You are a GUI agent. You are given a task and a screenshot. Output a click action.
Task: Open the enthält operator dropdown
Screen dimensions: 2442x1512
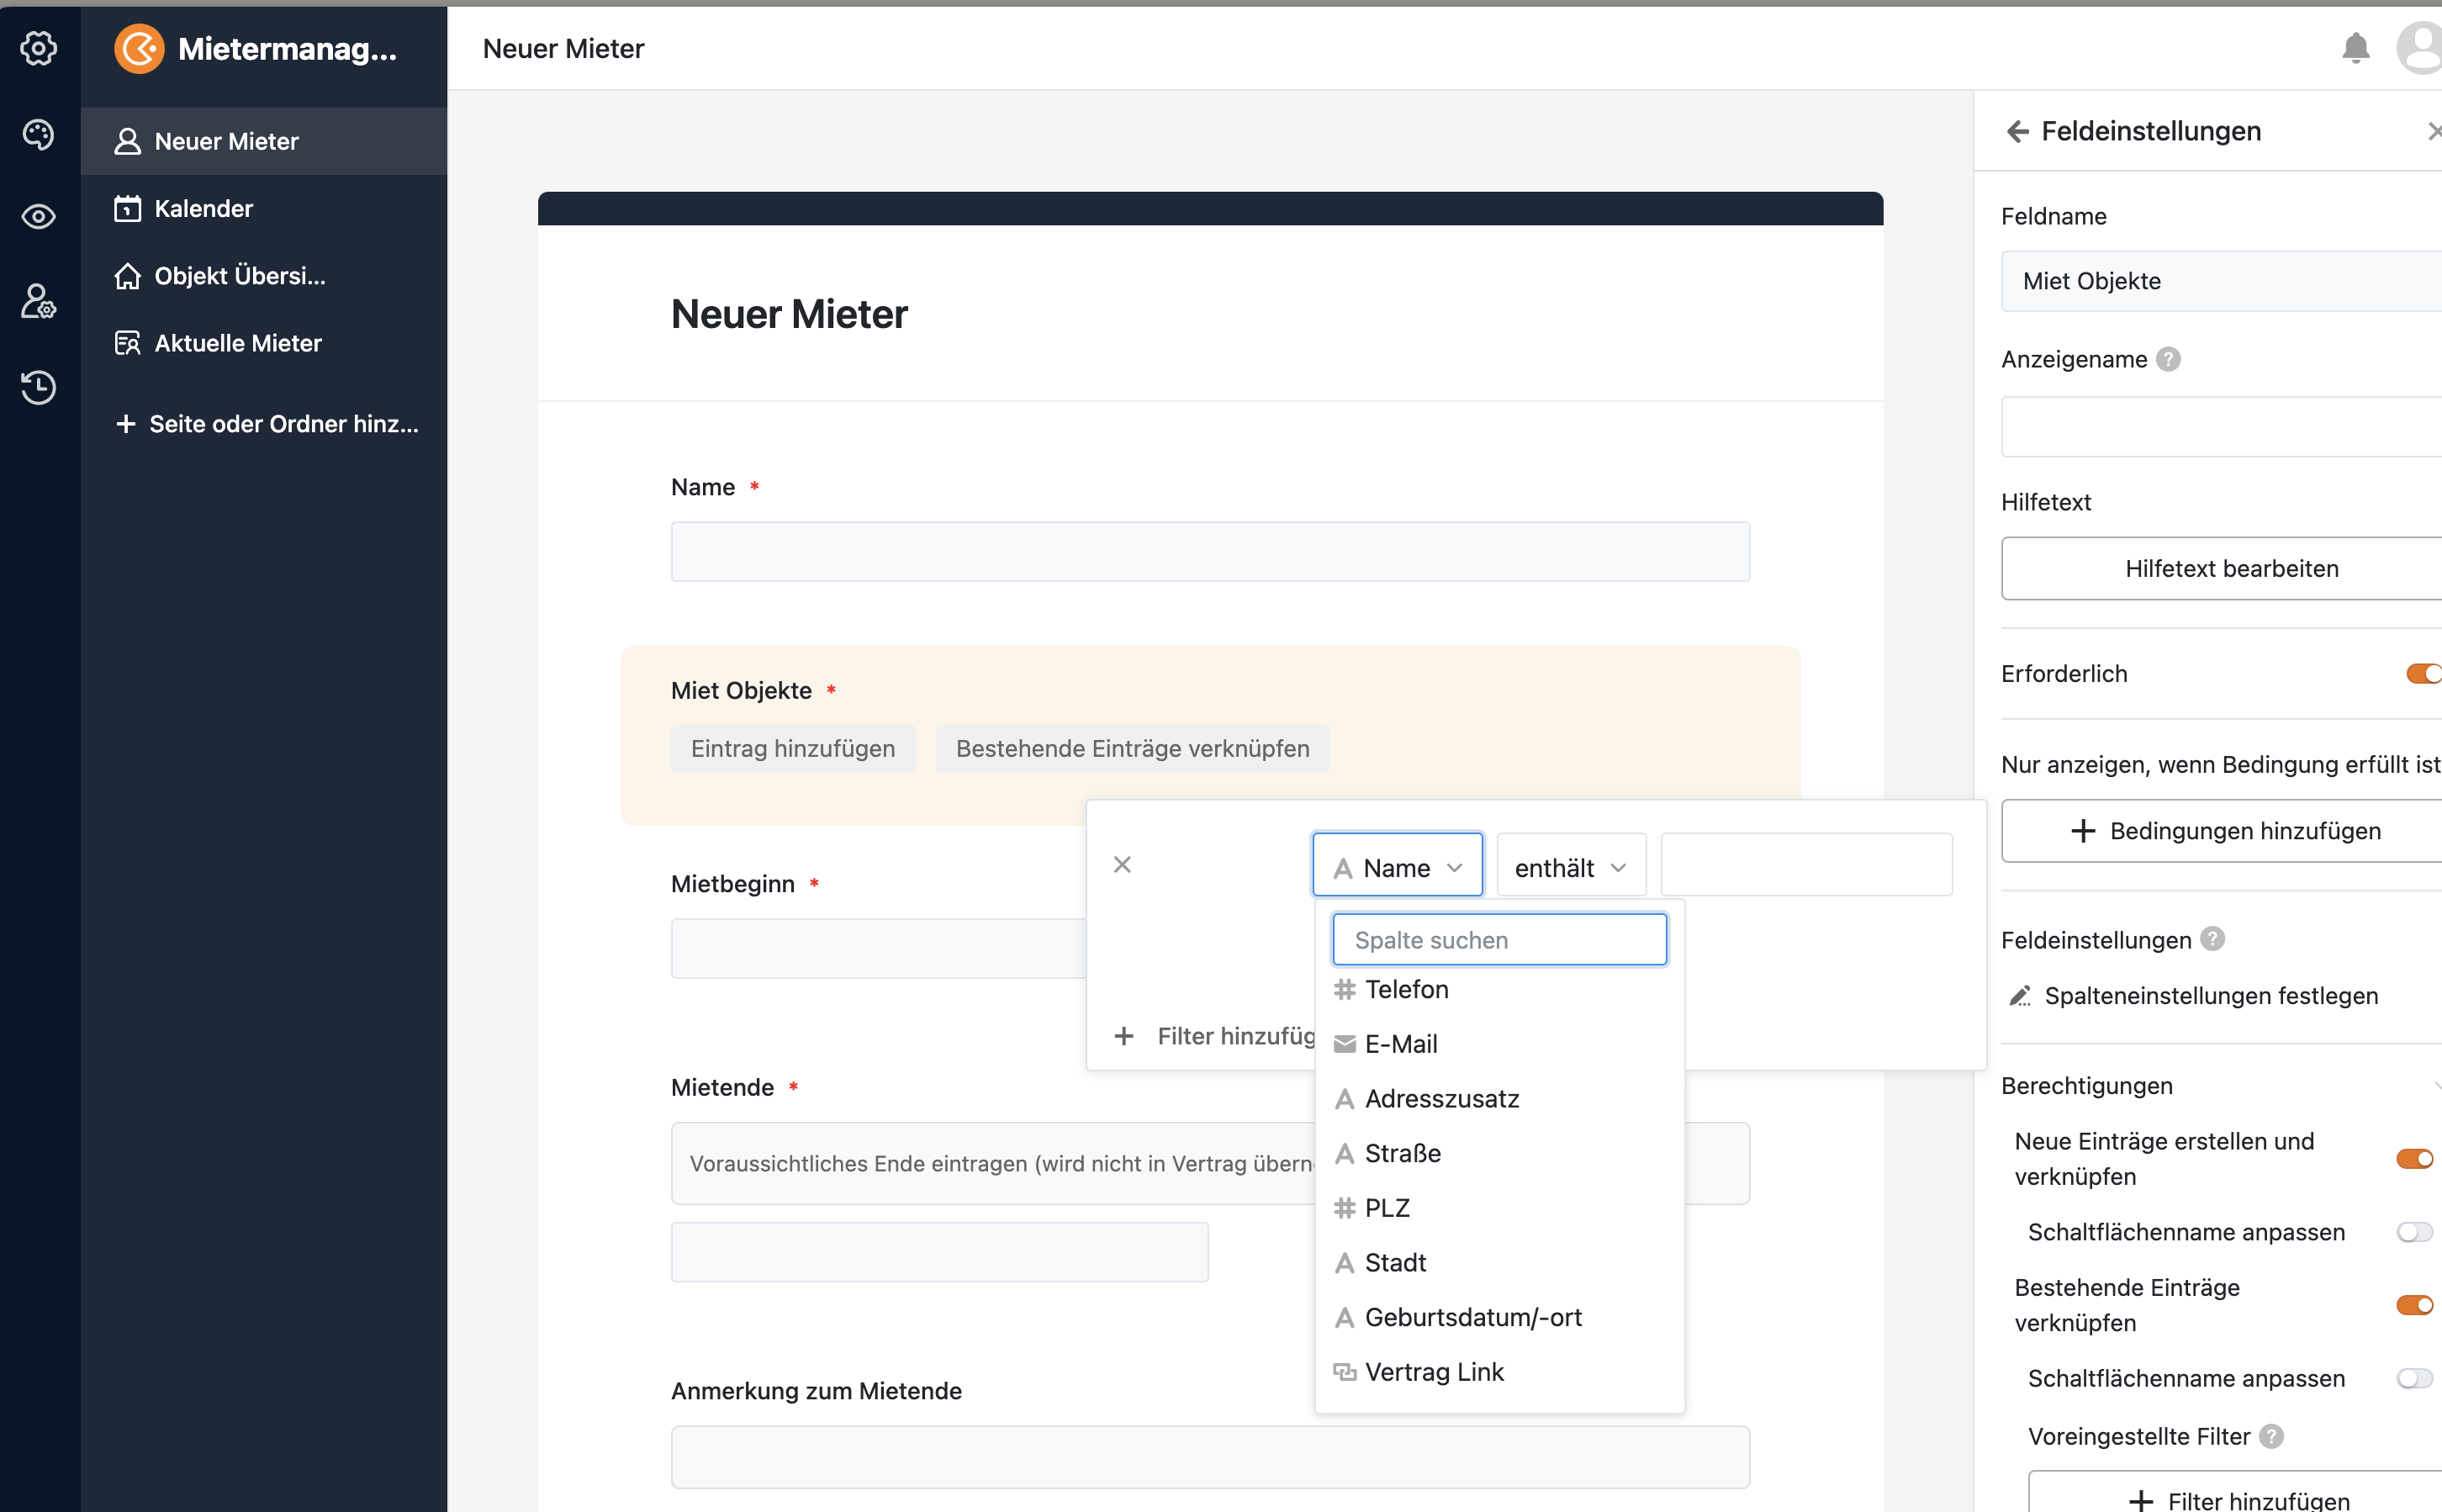(x=1570, y=867)
